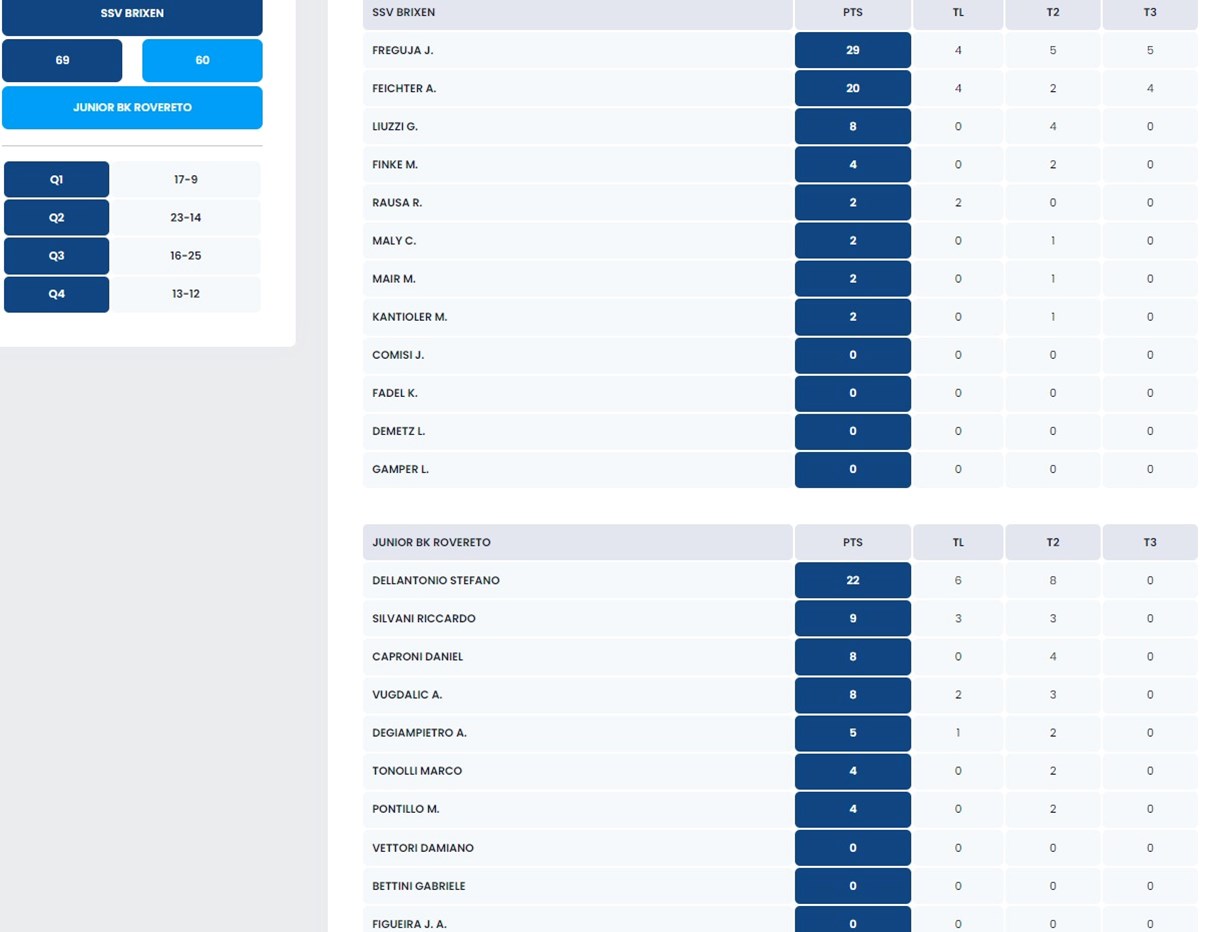This screenshot has height=932, width=1220.
Task: Click the Q3 score 16-25
Action: [185, 256]
